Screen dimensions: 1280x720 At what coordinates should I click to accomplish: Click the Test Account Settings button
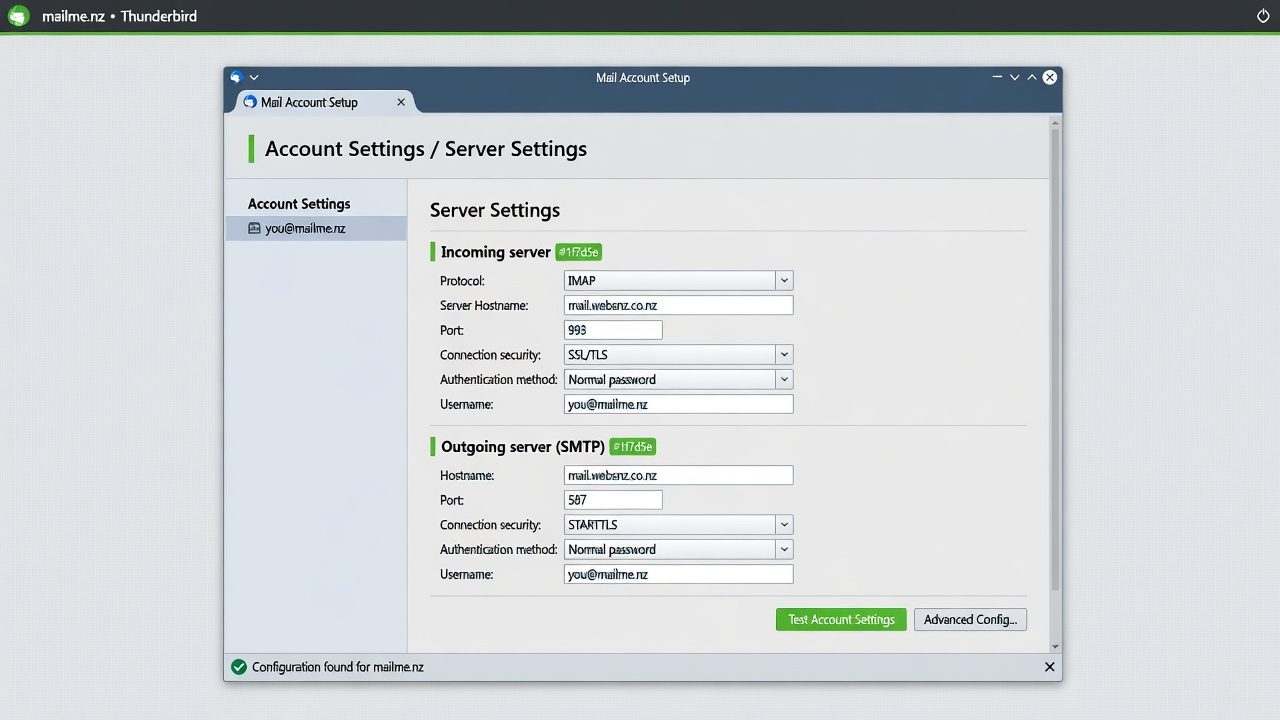pyautogui.click(x=841, y=620)
